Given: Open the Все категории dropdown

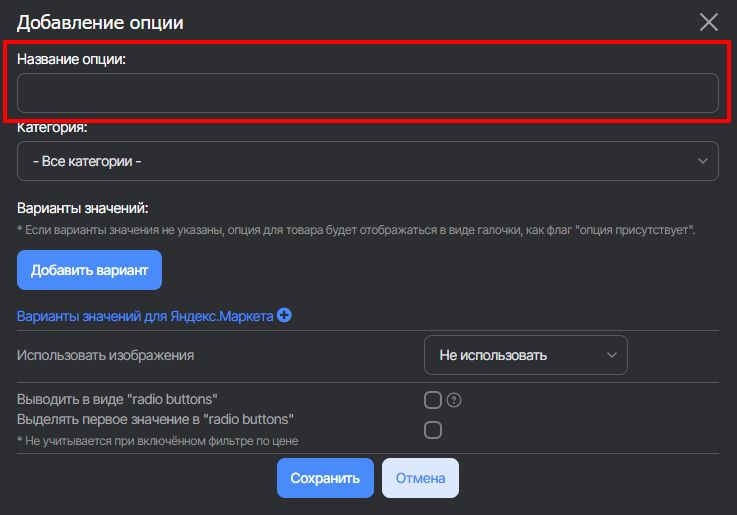Looking at the screenshot, I should pos(367,161).
